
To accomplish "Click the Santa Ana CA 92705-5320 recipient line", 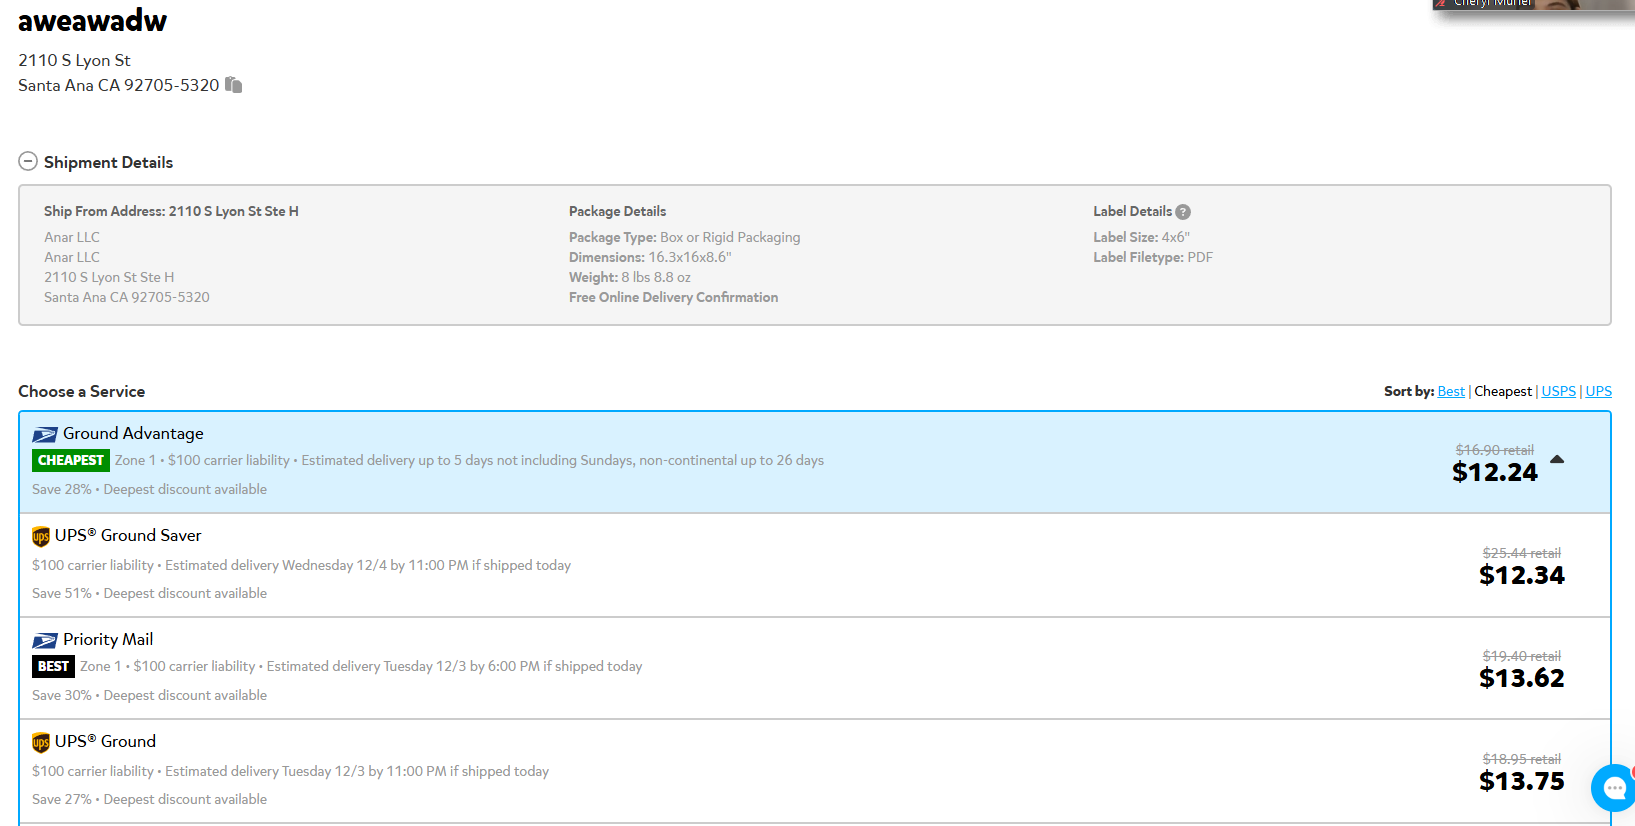I will click(x=118, y=85).
